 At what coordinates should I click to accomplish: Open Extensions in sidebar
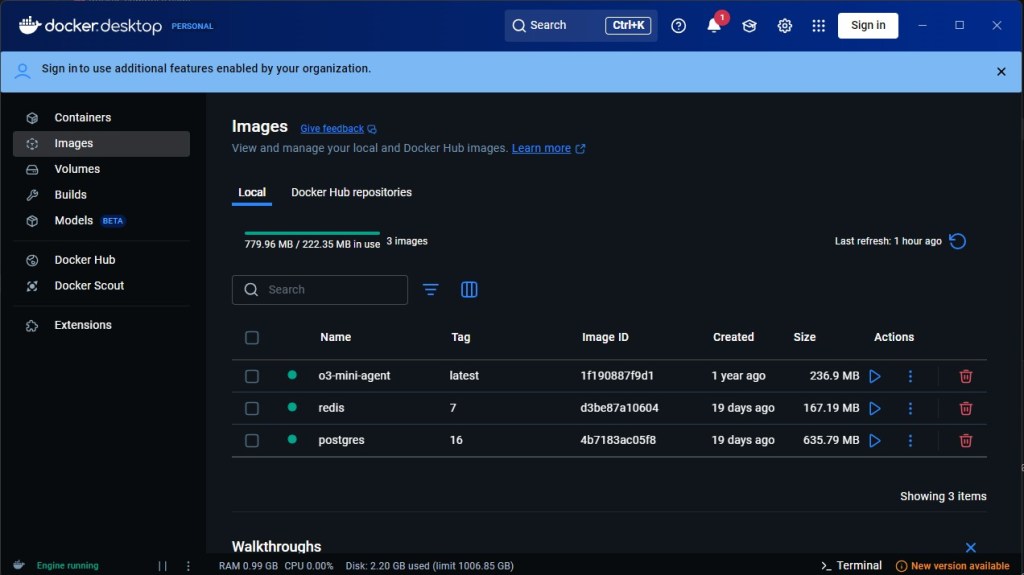(x=101, y=325)
